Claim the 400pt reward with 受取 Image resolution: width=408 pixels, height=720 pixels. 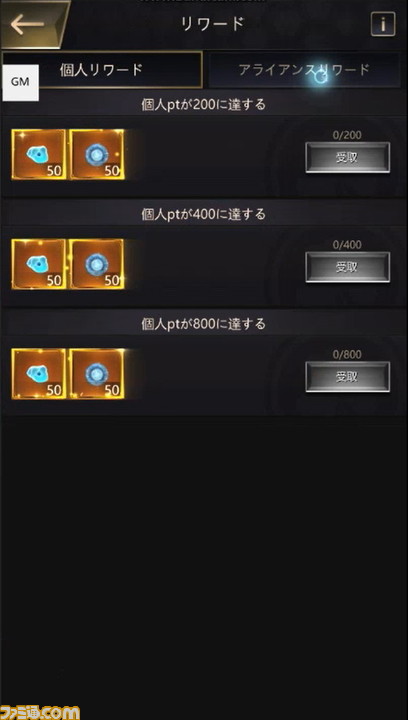[x=347, y=267]
